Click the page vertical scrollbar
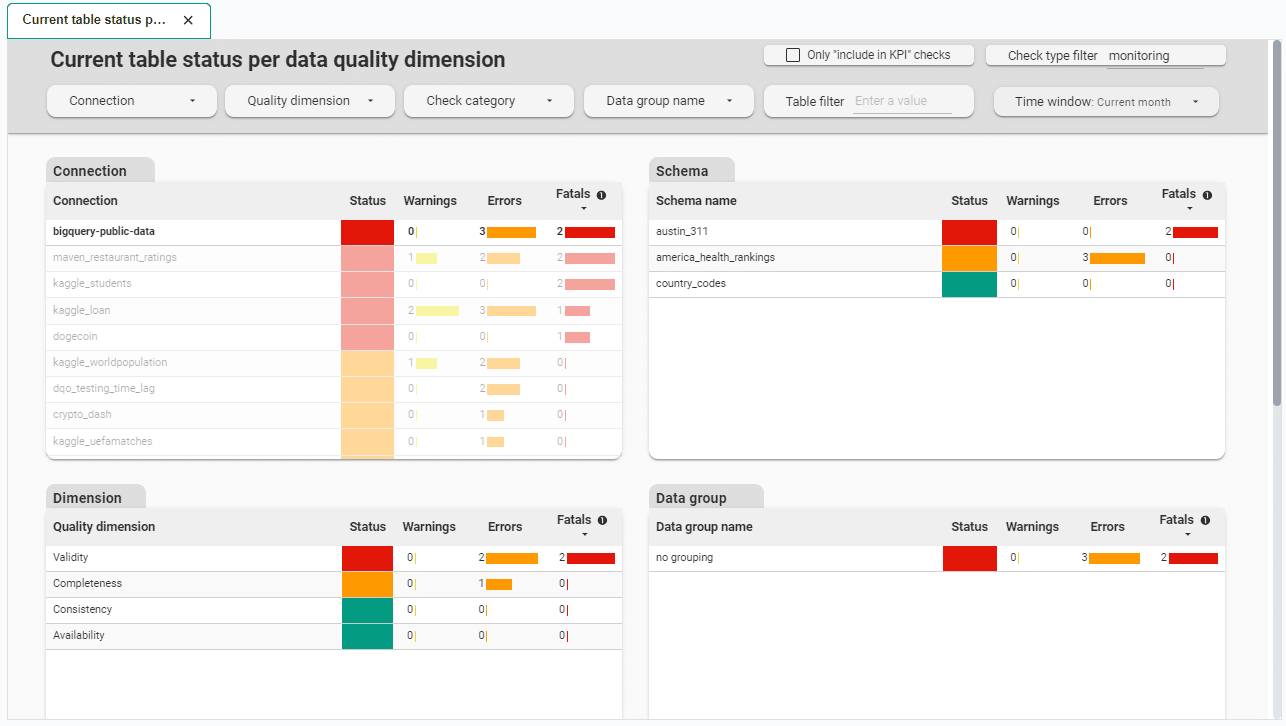This screenshot has width=1286, height=726. click(1277, 223)
